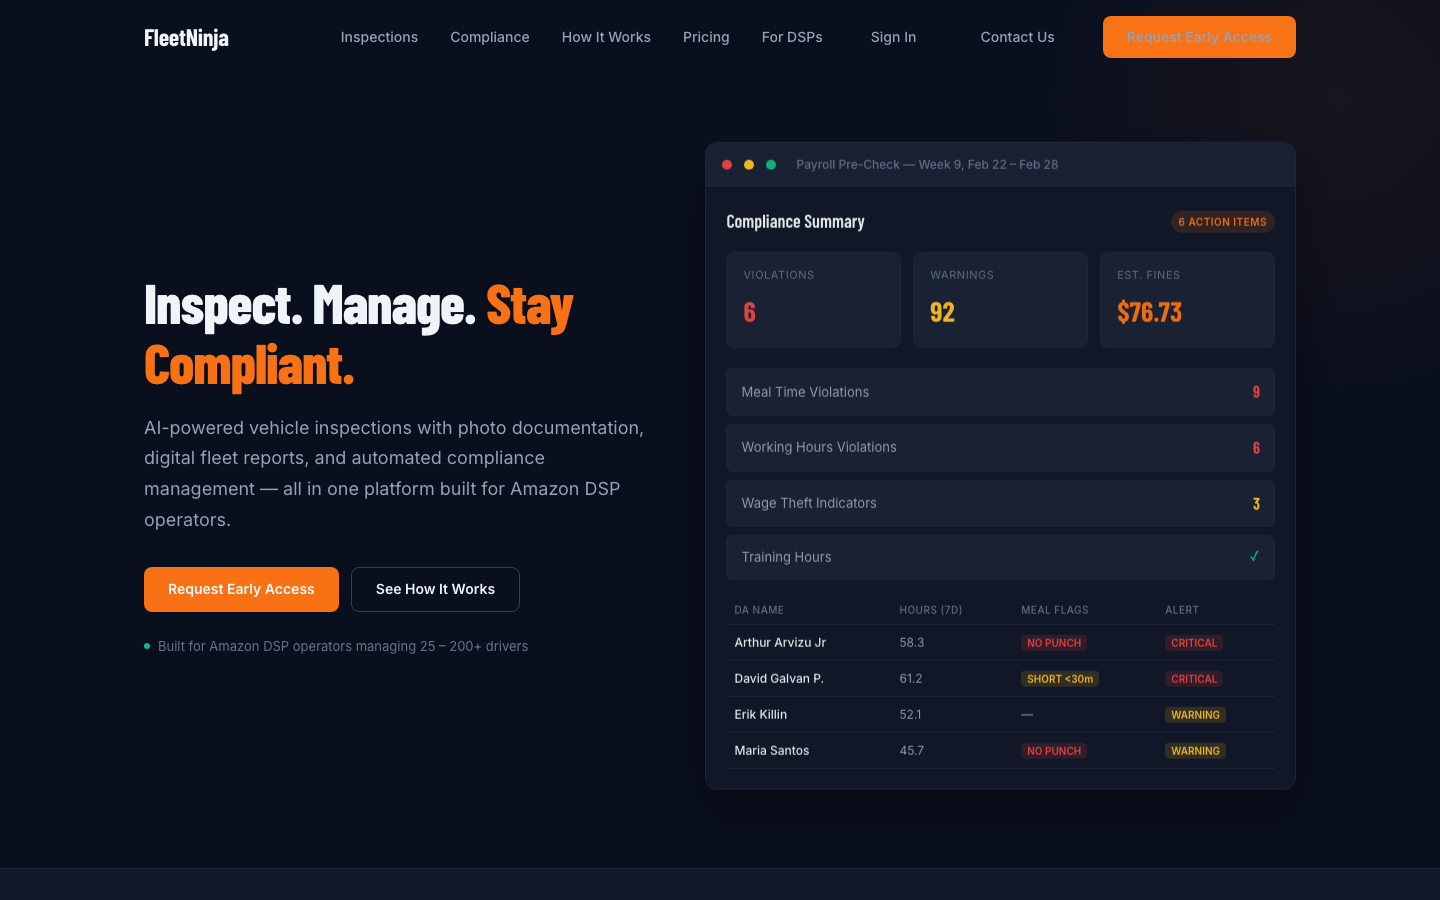Screen dimensions: 1440x900
Task: Click the 52.1 hours value
Action: tap(911, 715)
